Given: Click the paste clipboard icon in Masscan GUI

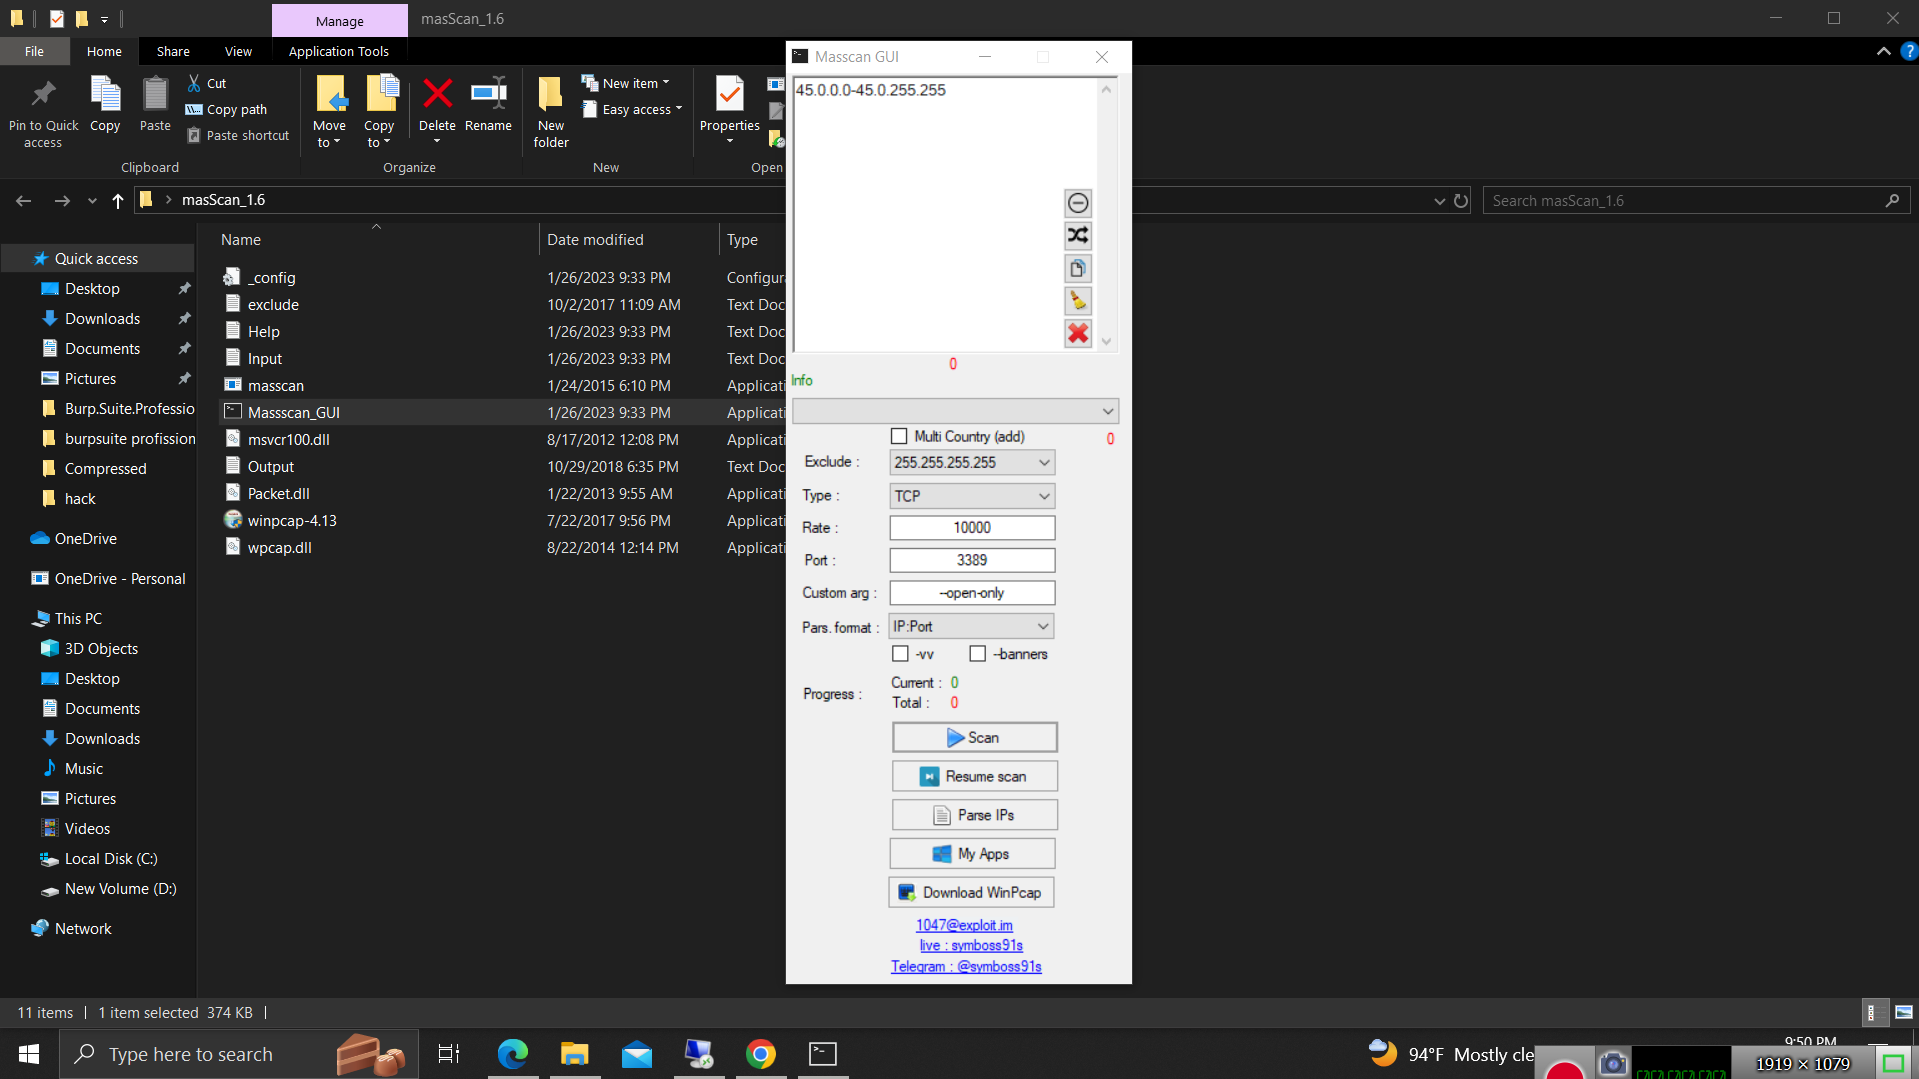Looking at the screenshot, I should (x=1077, y=268).
